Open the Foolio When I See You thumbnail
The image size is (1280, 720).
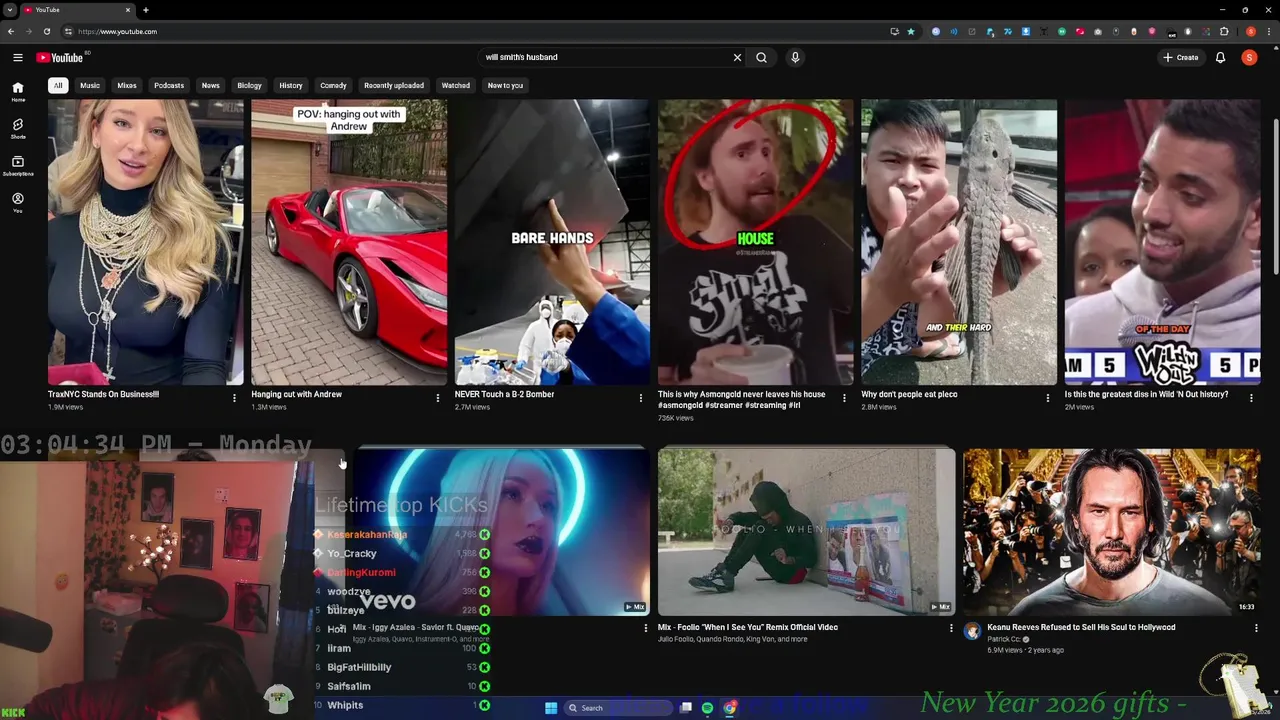(x=806, y=531)
